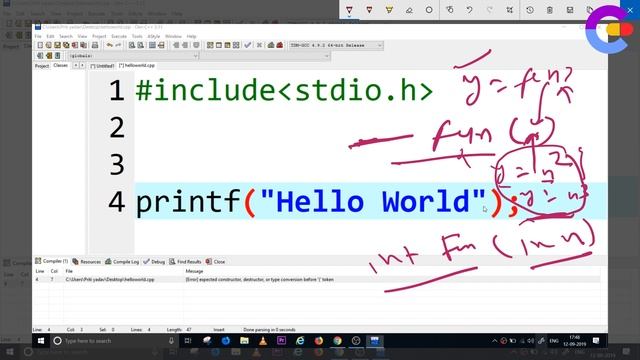Click the compiler error message row

coord(316,280)
